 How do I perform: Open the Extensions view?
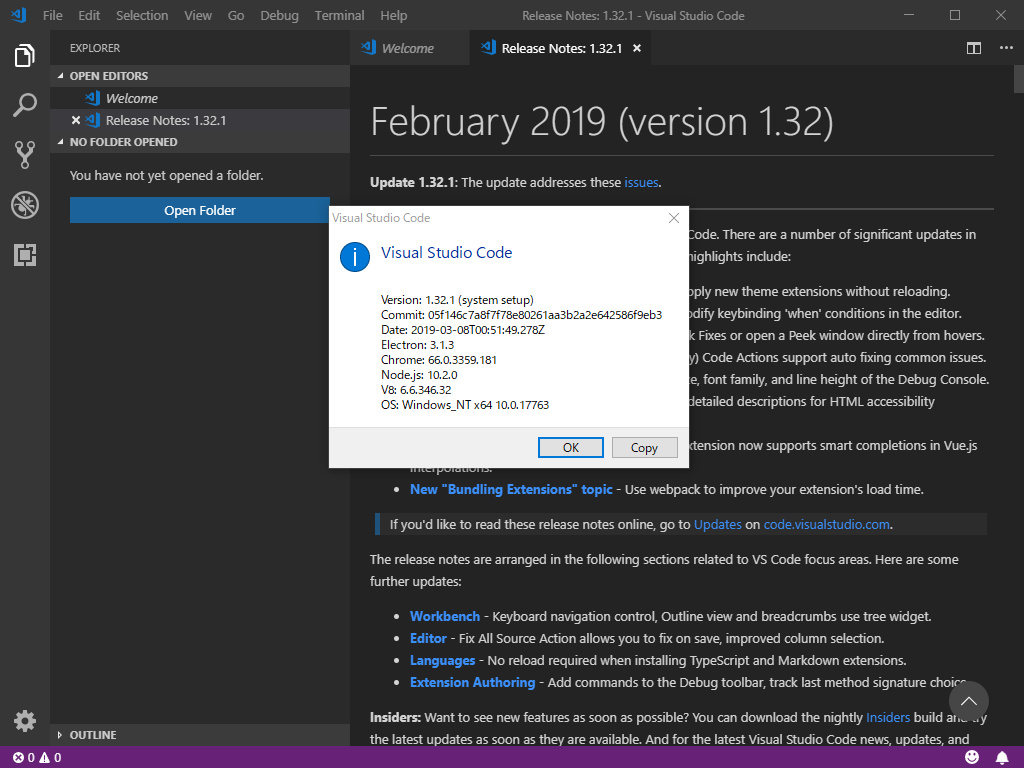click(24, 254)
